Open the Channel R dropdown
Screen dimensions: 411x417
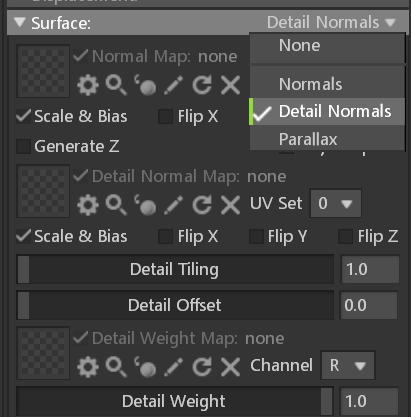[348, 365]
